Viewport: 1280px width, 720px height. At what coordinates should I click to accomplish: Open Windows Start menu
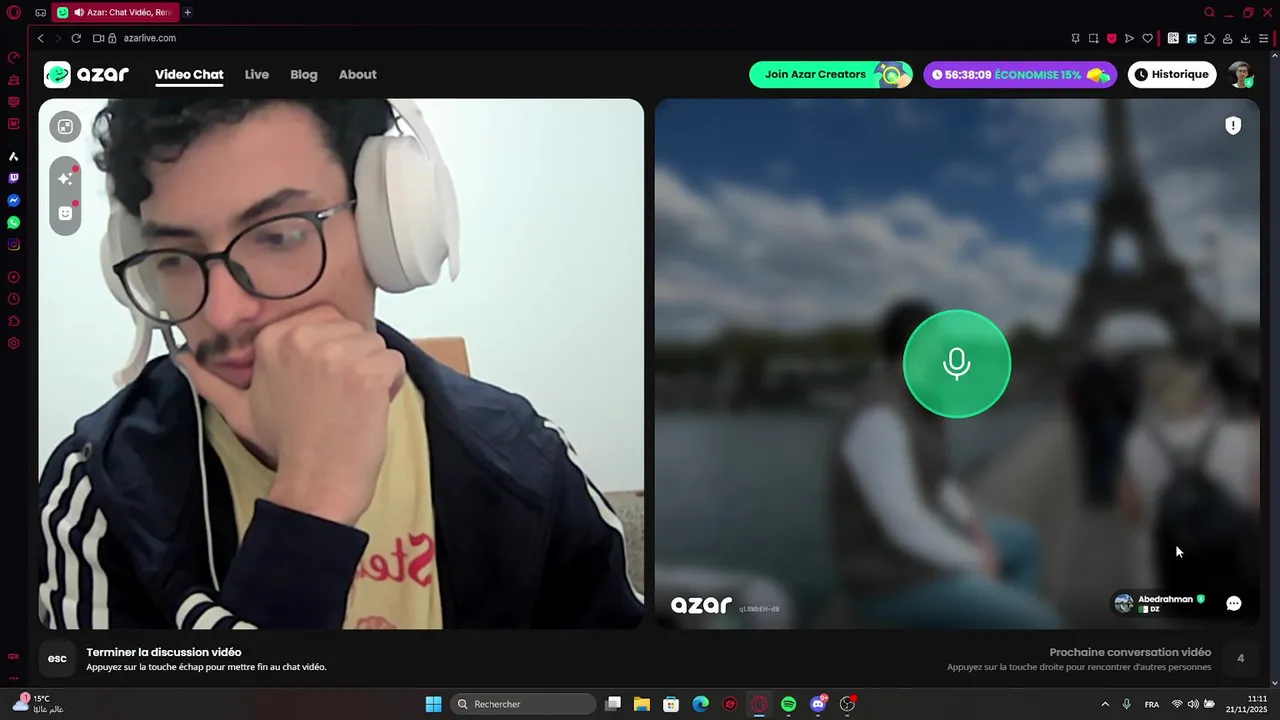tap(433, 704)
